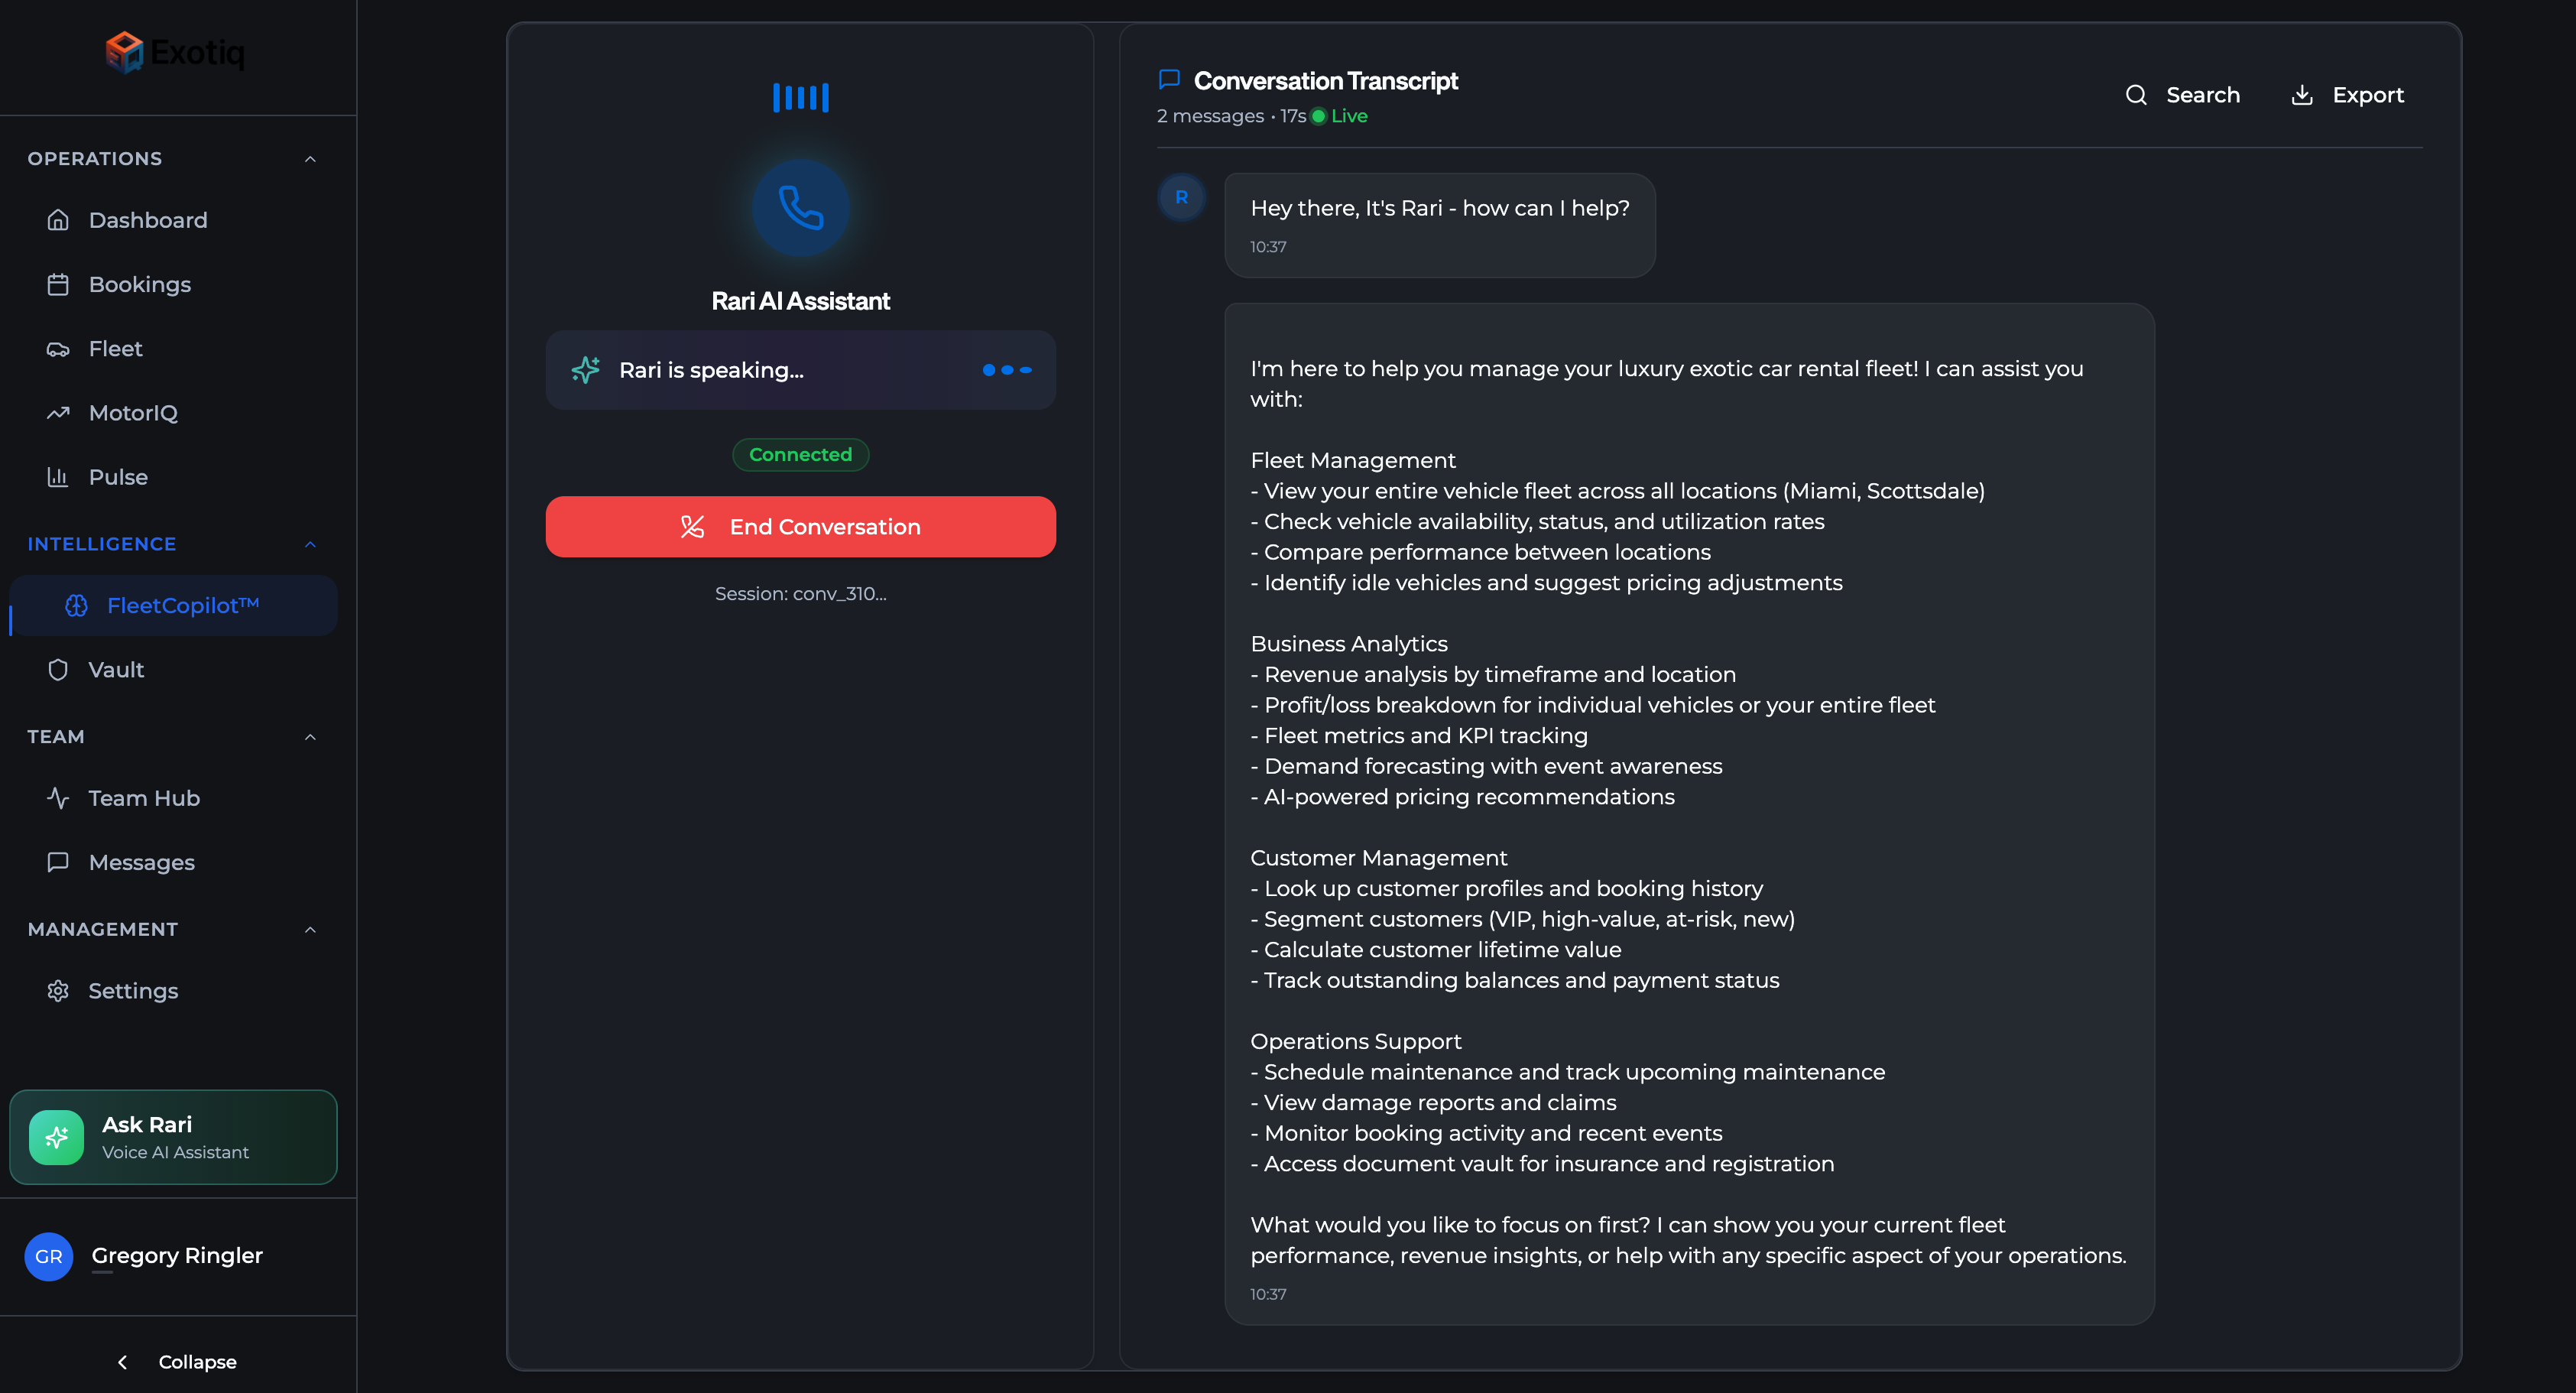Collapse the TEAM section chevron

click(x=310, y=737)
